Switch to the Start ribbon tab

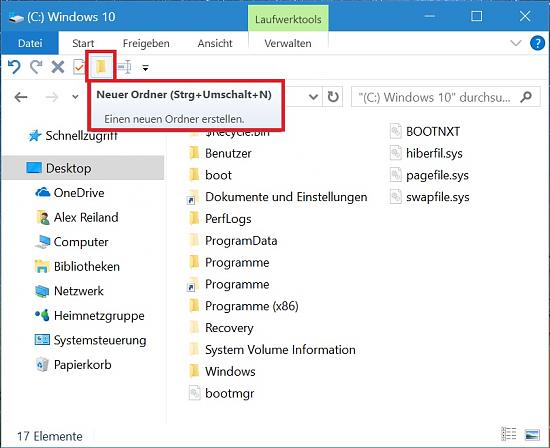[x=83, y=43]
